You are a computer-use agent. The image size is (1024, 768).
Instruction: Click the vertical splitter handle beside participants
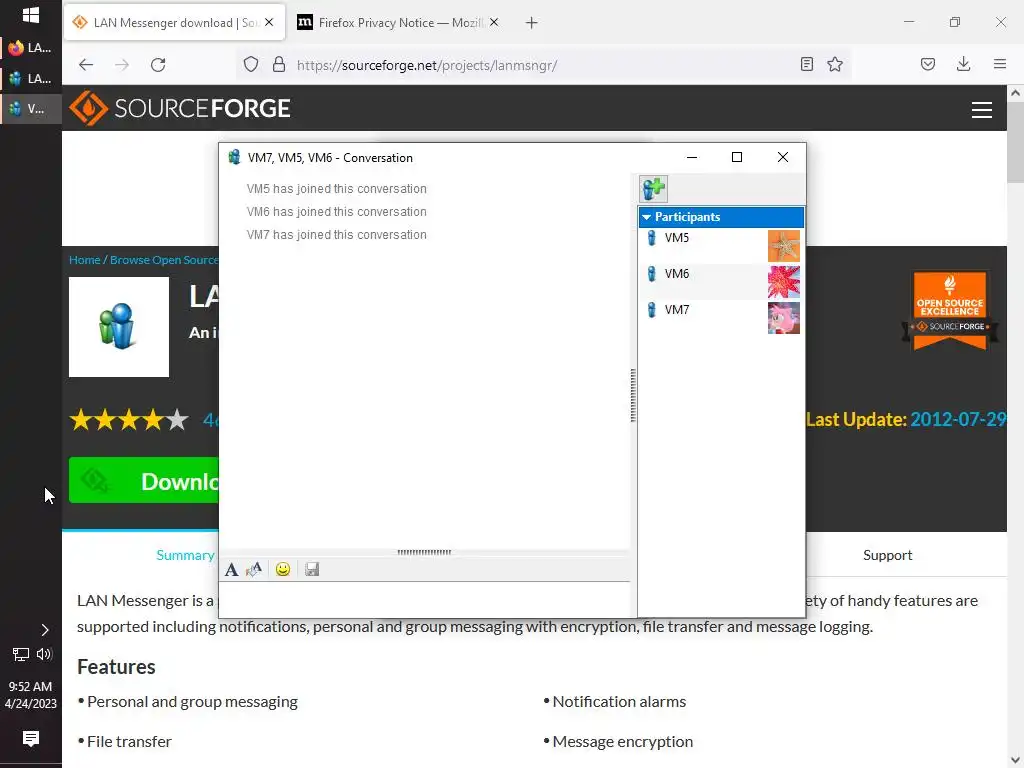(633, 395)
